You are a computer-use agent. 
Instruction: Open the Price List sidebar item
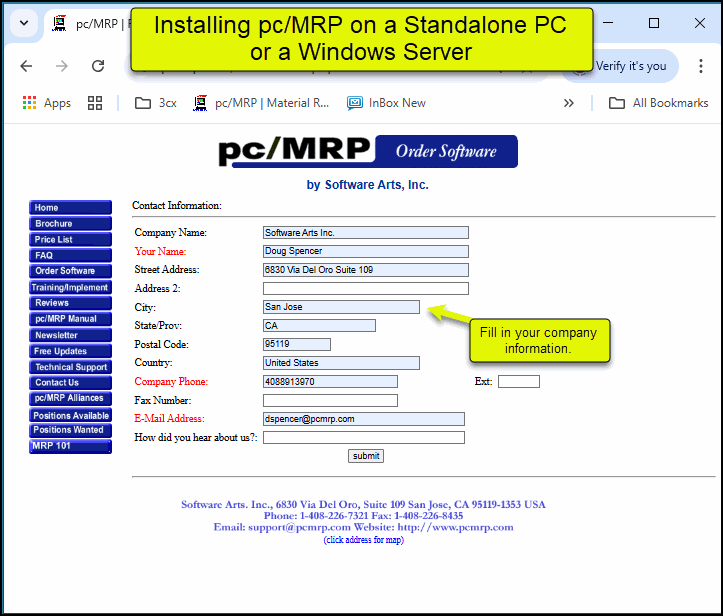point(71,239)
